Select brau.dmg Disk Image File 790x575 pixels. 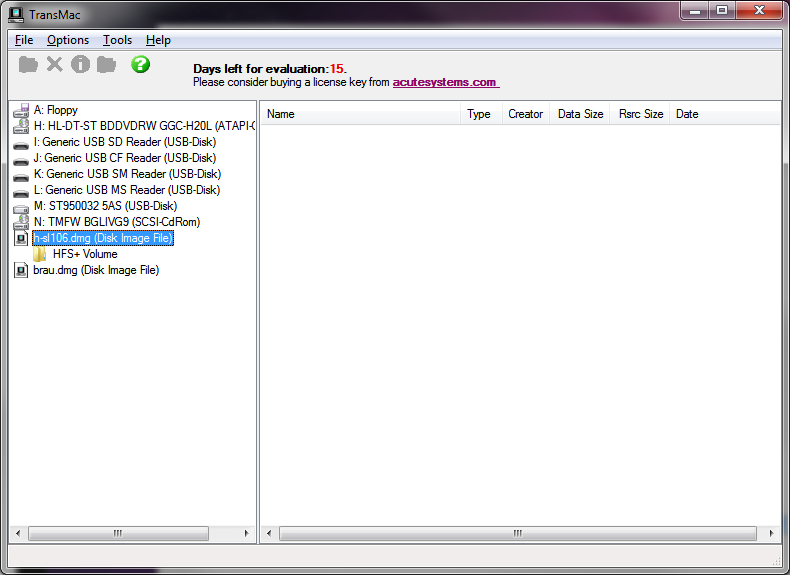click(x=96, y=270)
